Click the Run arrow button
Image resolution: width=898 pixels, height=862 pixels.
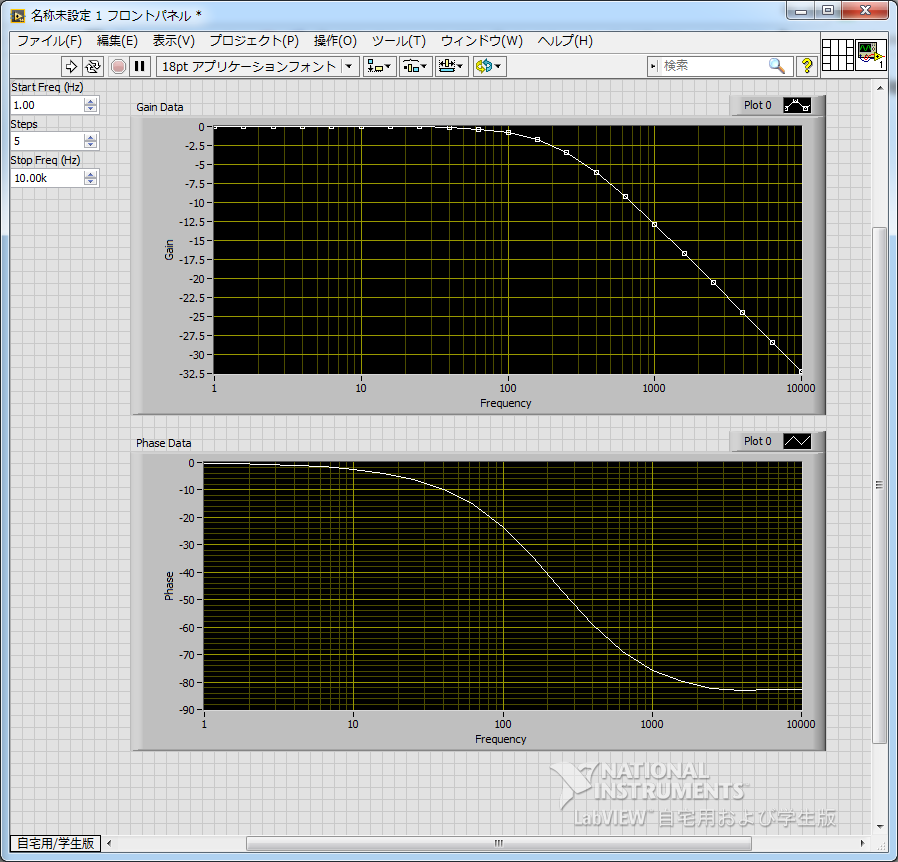click(x=71, y=66)
